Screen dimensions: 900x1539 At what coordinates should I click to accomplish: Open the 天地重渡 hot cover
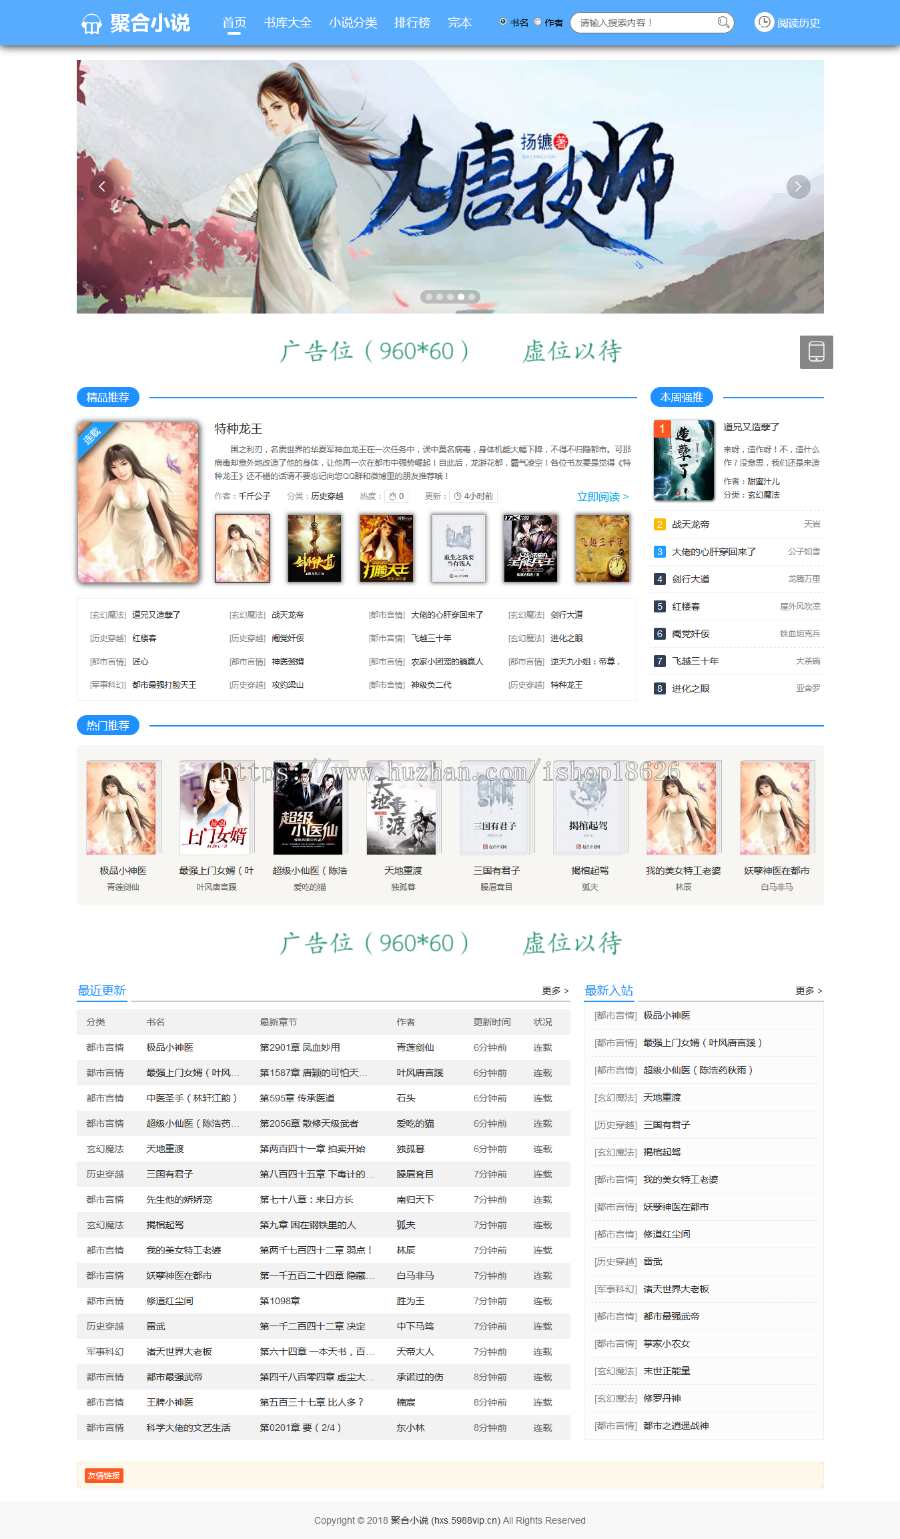click(x=403, y=807)
